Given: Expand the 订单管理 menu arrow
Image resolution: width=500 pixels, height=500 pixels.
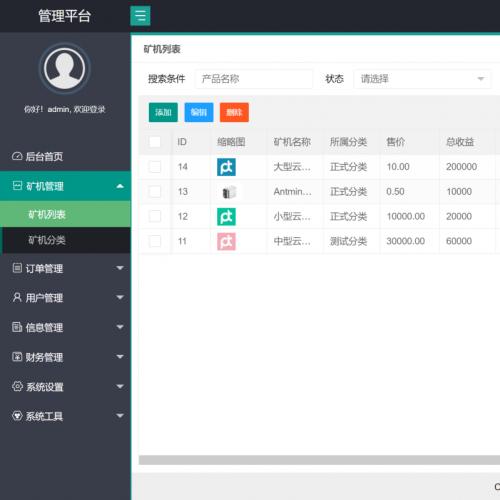Looking at the screenshot, I should click(x=120, y=268).
